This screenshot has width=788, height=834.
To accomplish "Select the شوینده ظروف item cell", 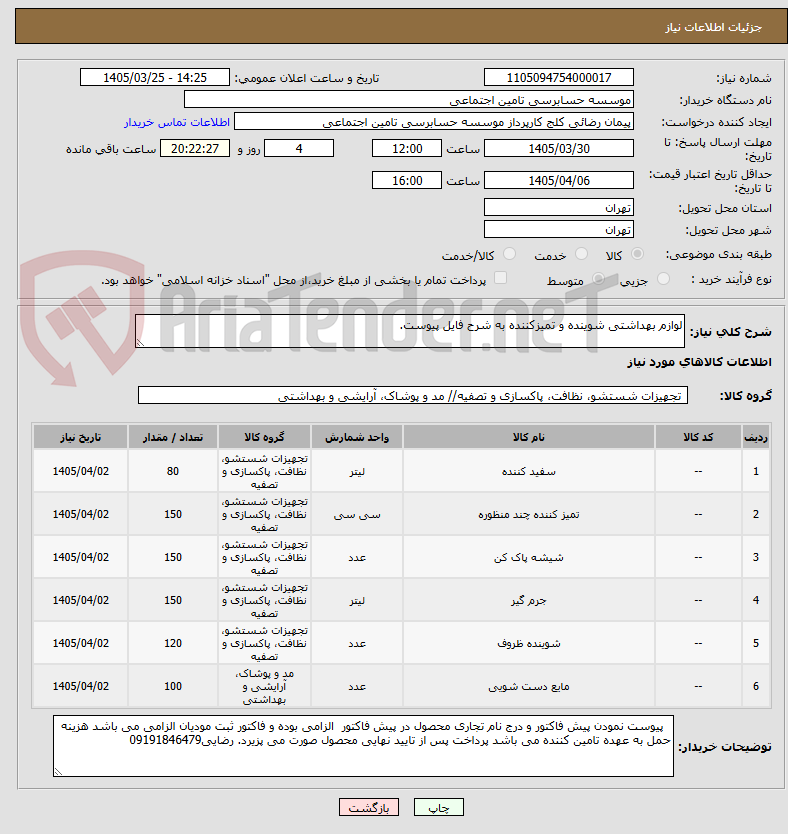I will point(529,644).
